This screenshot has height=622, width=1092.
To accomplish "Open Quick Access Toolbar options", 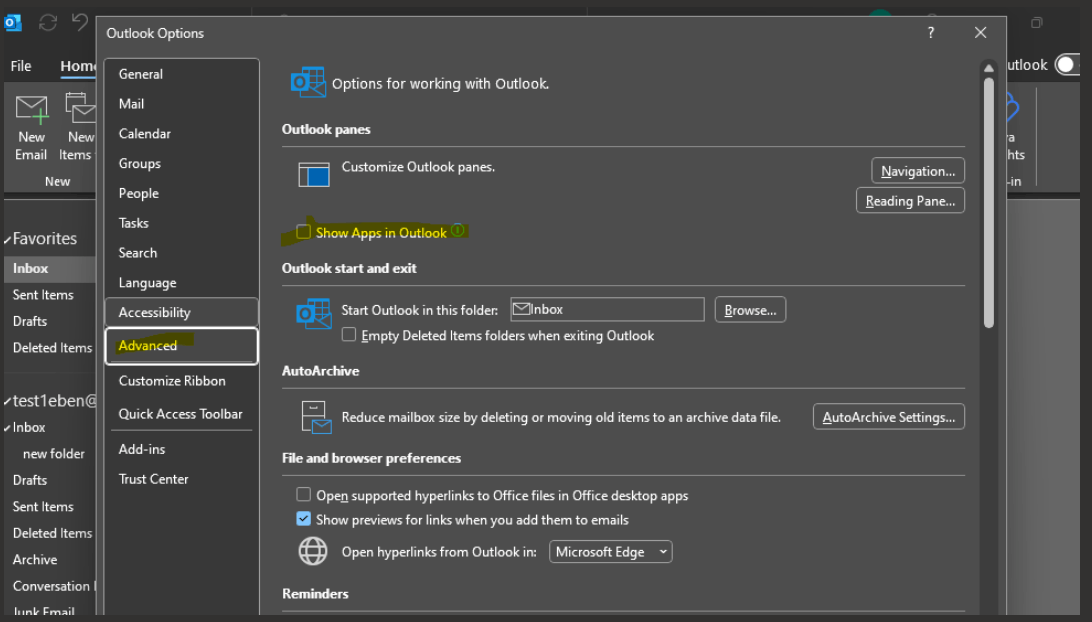I will [x=182, y=414].
